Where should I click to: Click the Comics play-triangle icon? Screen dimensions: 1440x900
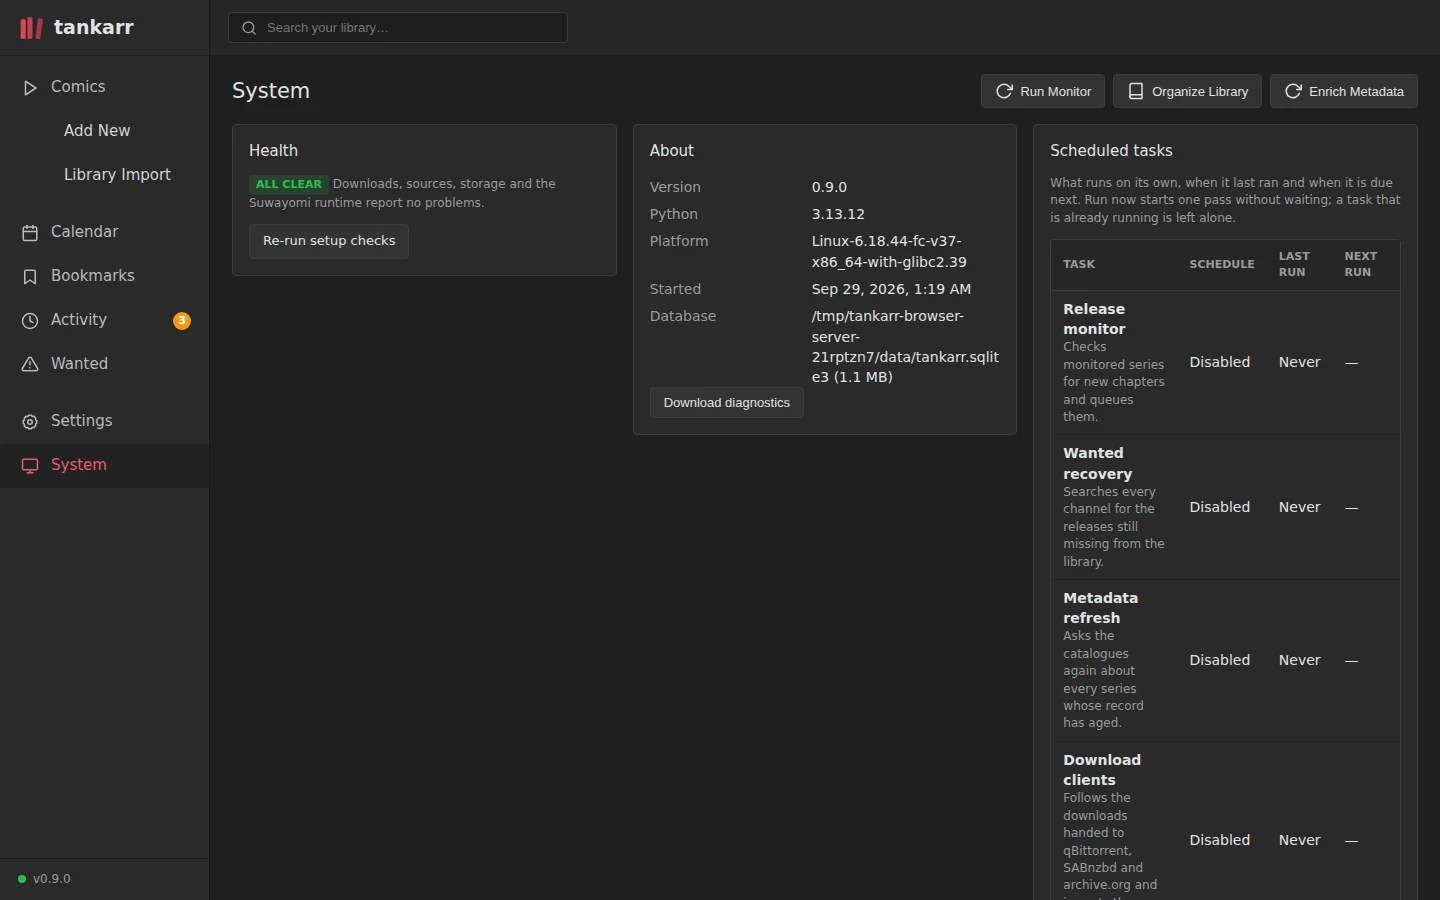pyautogui.click(x=30, y=88)
